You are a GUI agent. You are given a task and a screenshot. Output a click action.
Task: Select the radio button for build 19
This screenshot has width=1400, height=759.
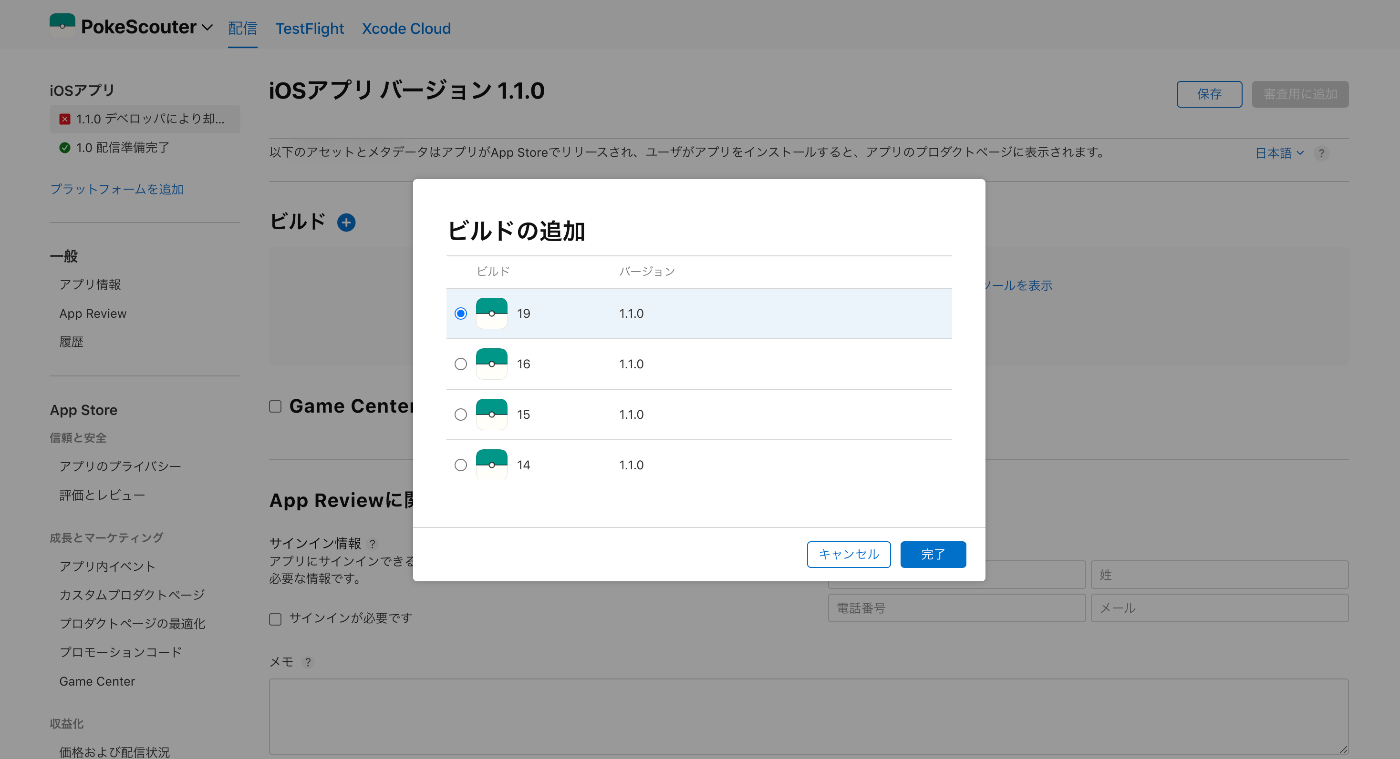[461, 314]
